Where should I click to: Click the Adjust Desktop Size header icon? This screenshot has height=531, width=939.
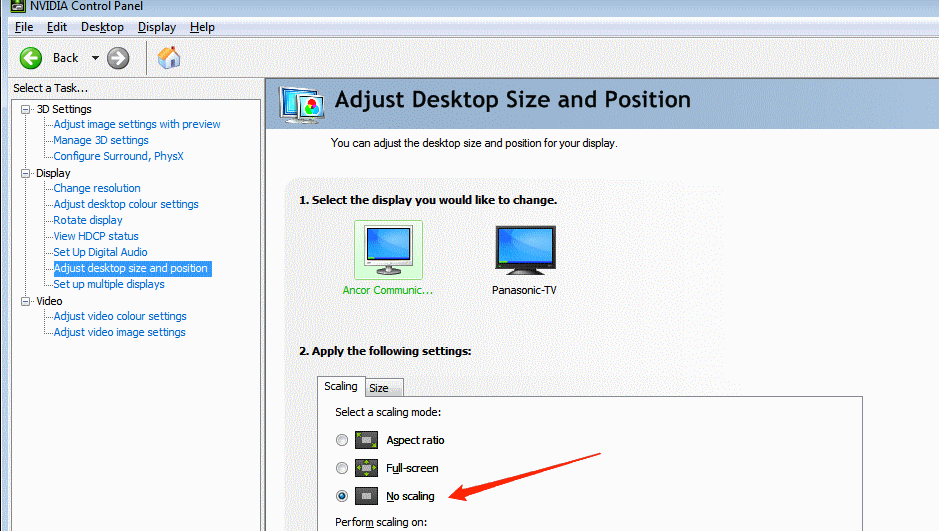302,105
